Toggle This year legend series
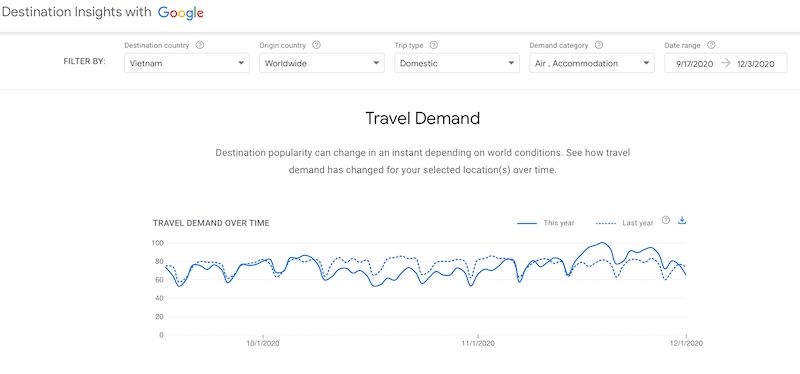Screen dimensions: 800x374 546,223
